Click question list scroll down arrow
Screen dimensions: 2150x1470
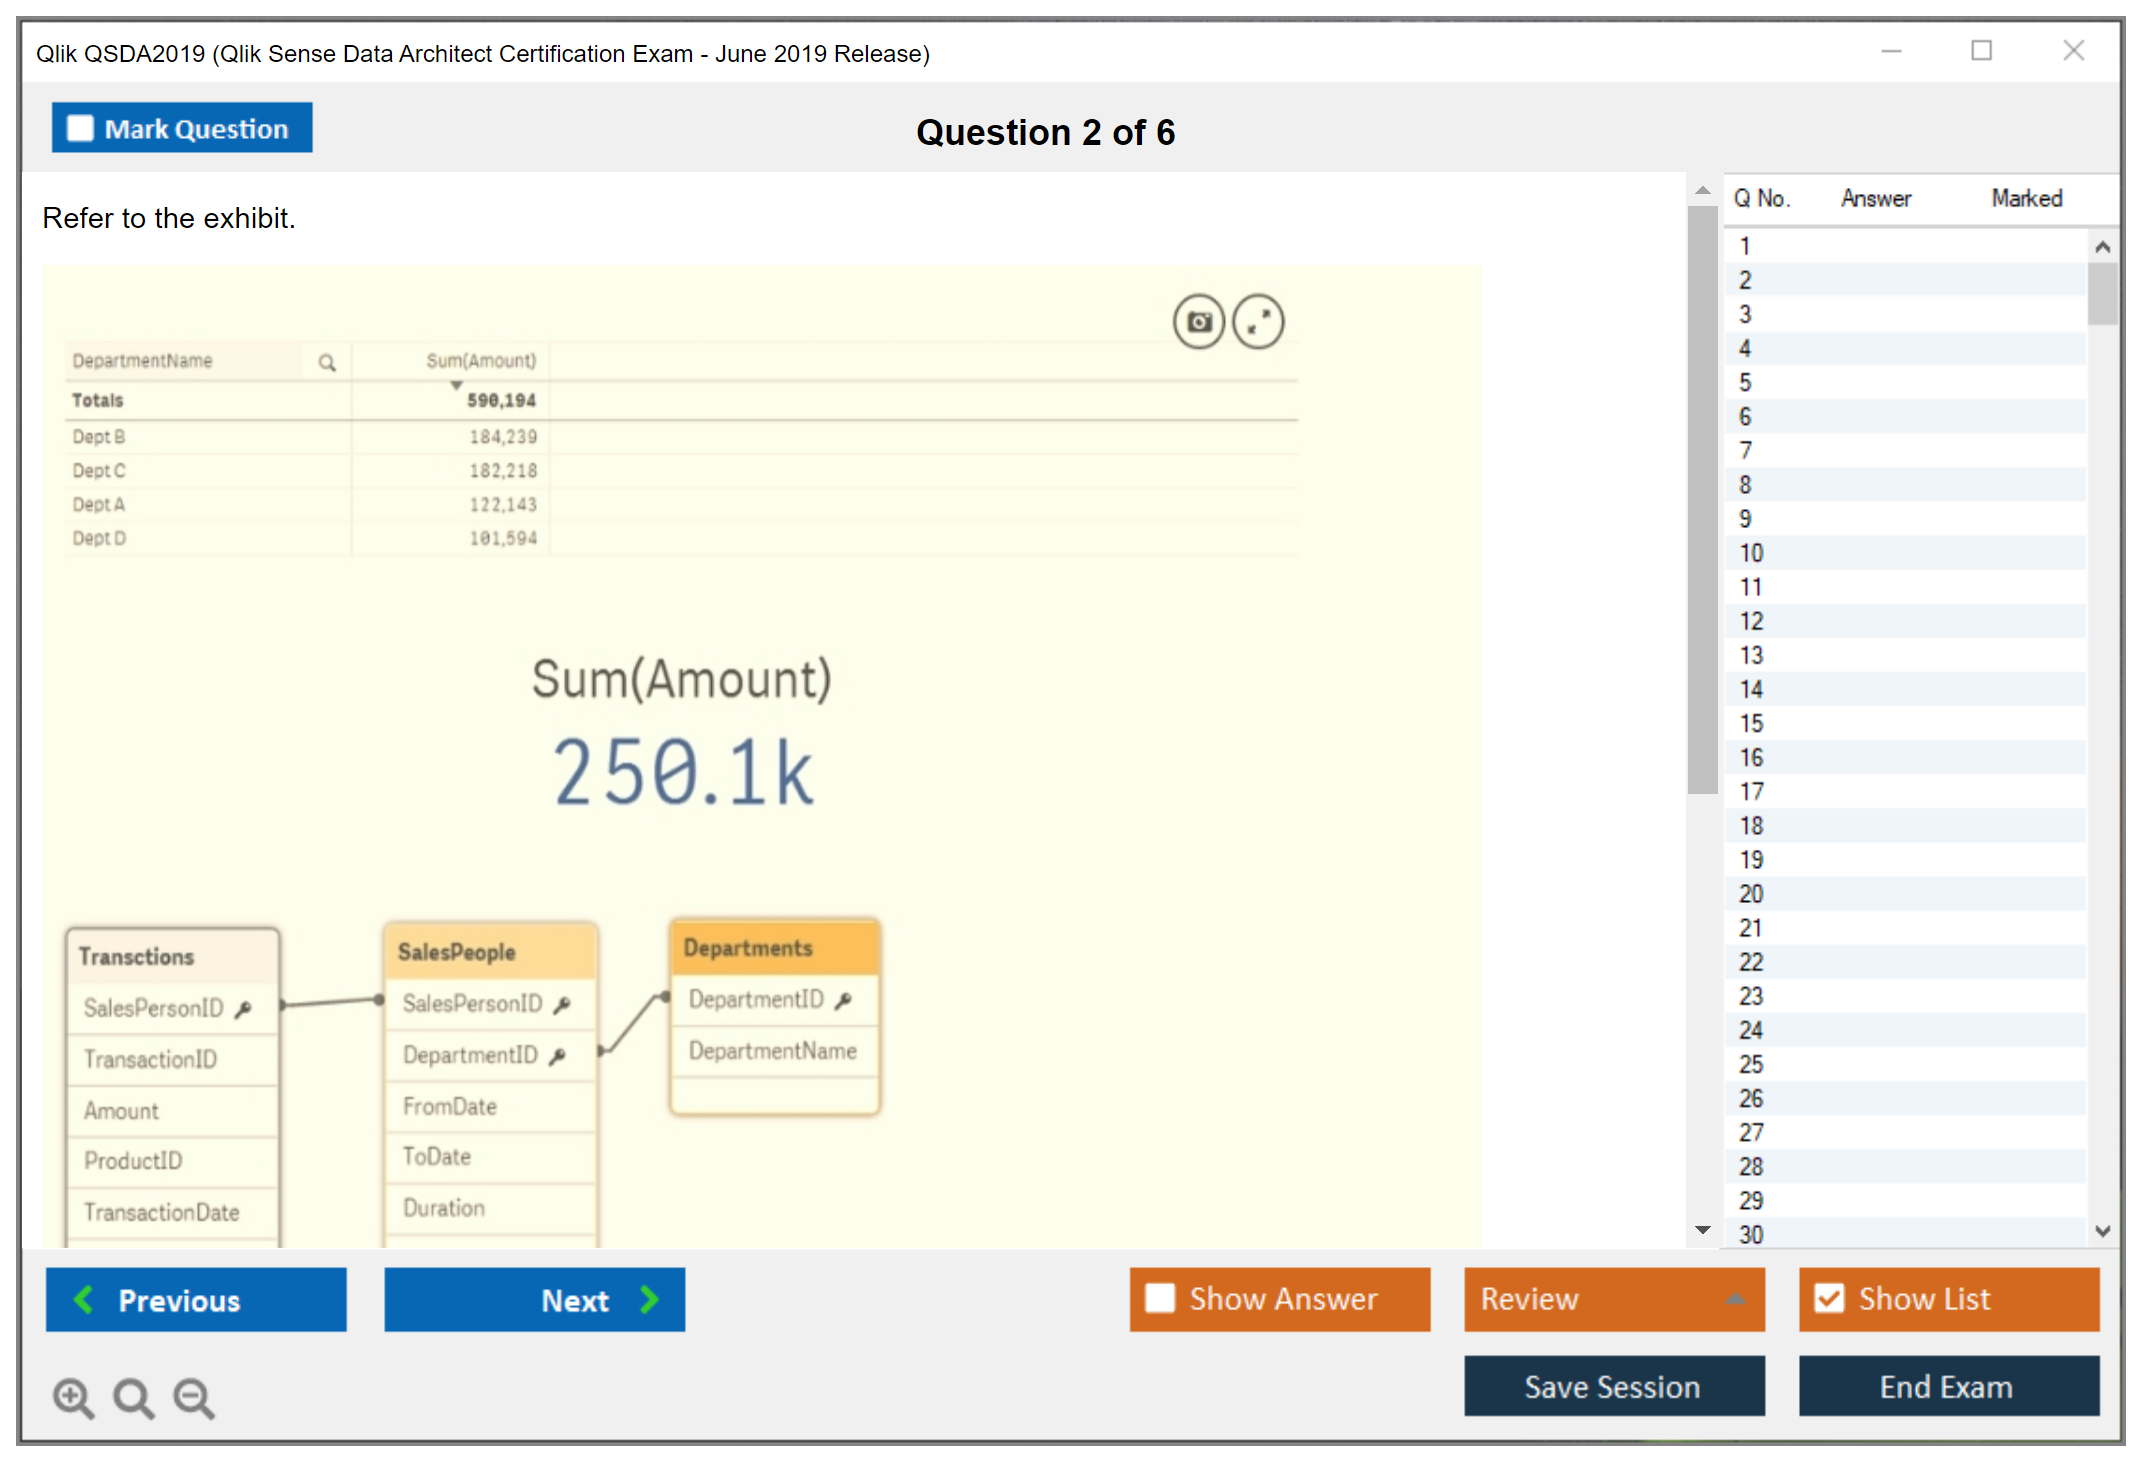(2102, 1231)
